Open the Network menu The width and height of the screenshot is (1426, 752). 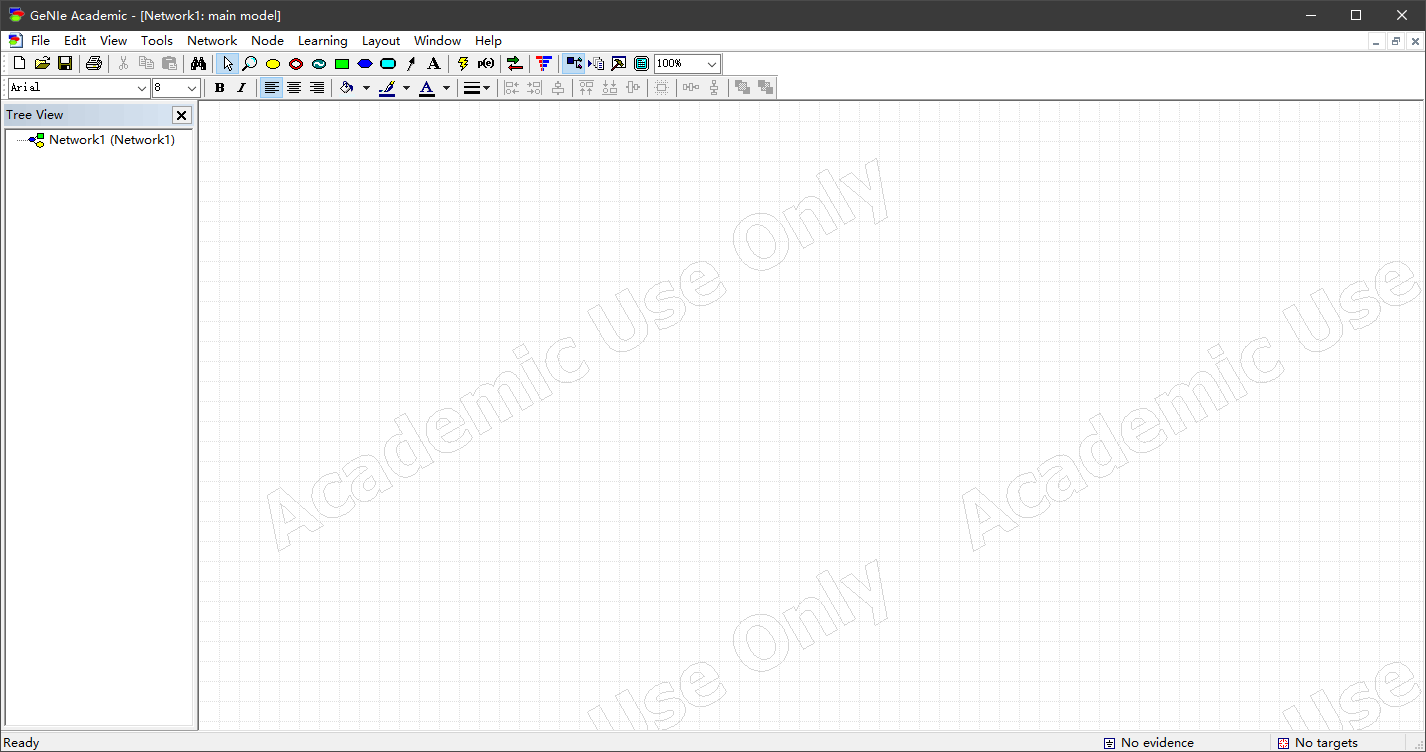(212, 41)
